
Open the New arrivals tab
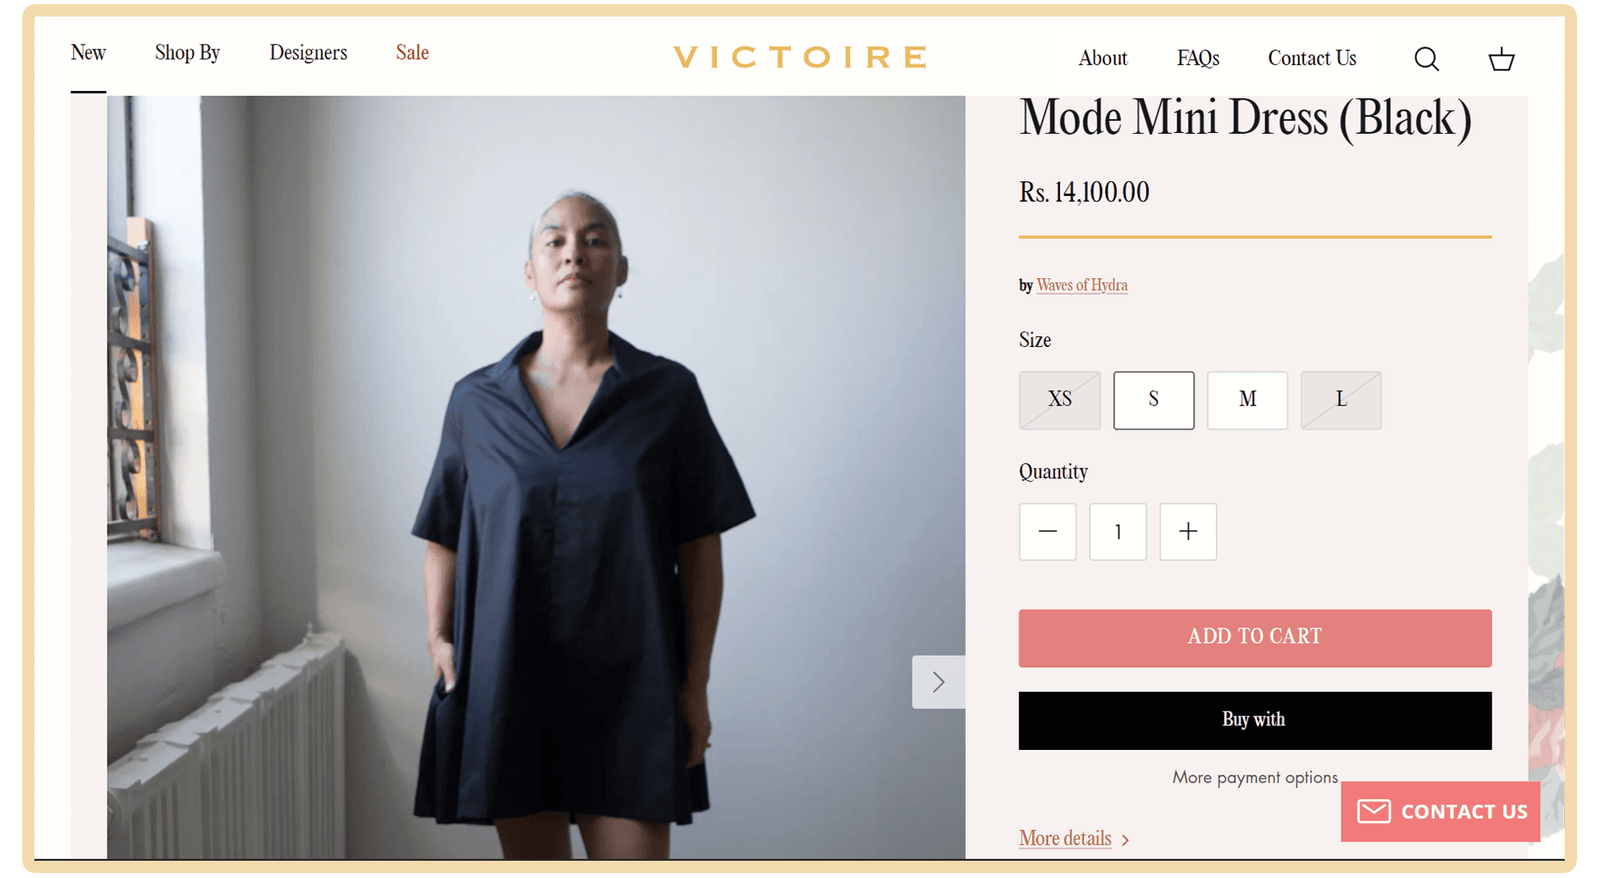[88, 53]
